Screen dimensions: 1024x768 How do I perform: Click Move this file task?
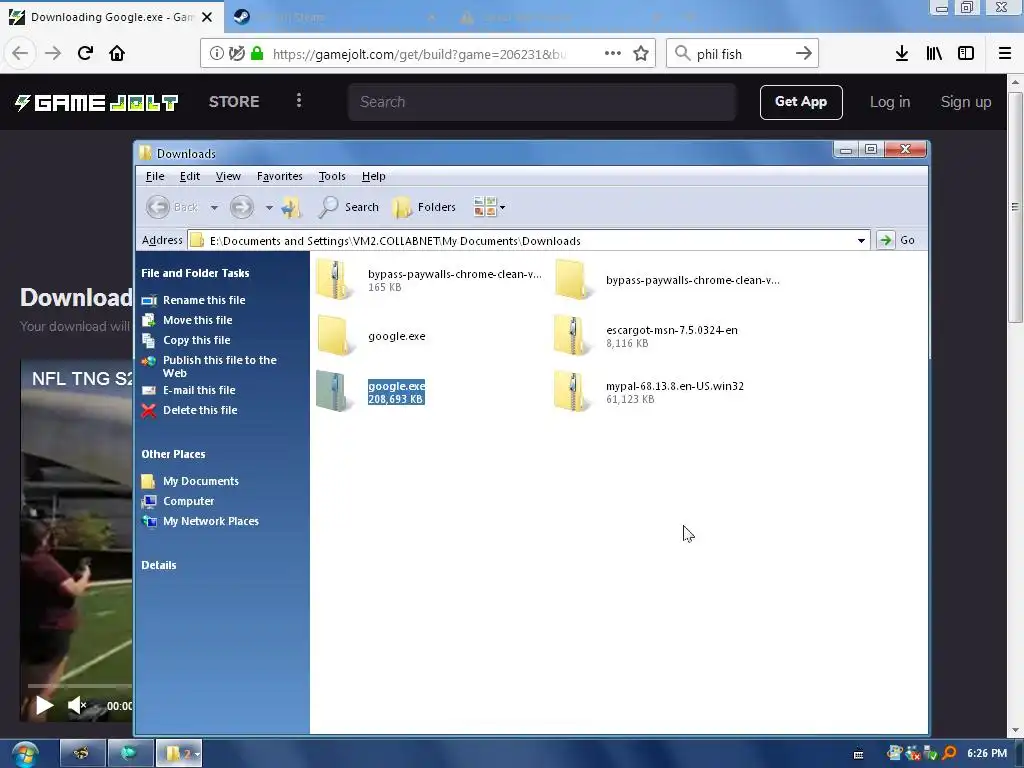pyautogui.click(x=197, y=320)
